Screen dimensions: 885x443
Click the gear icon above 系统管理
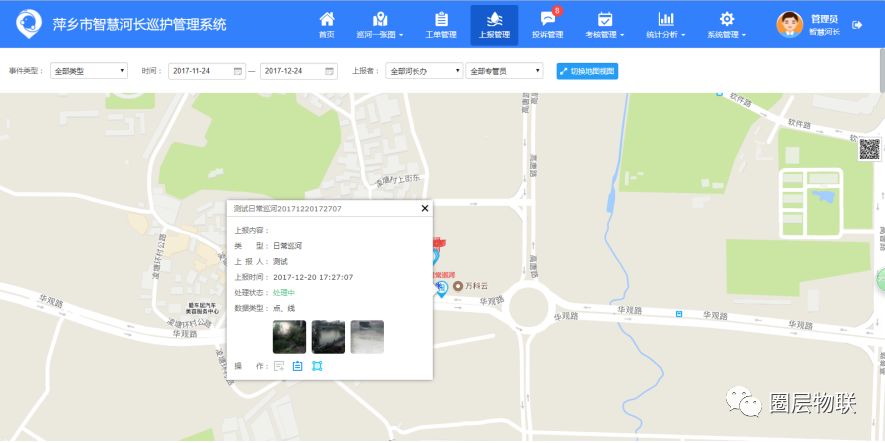click(x=727, y=19)
